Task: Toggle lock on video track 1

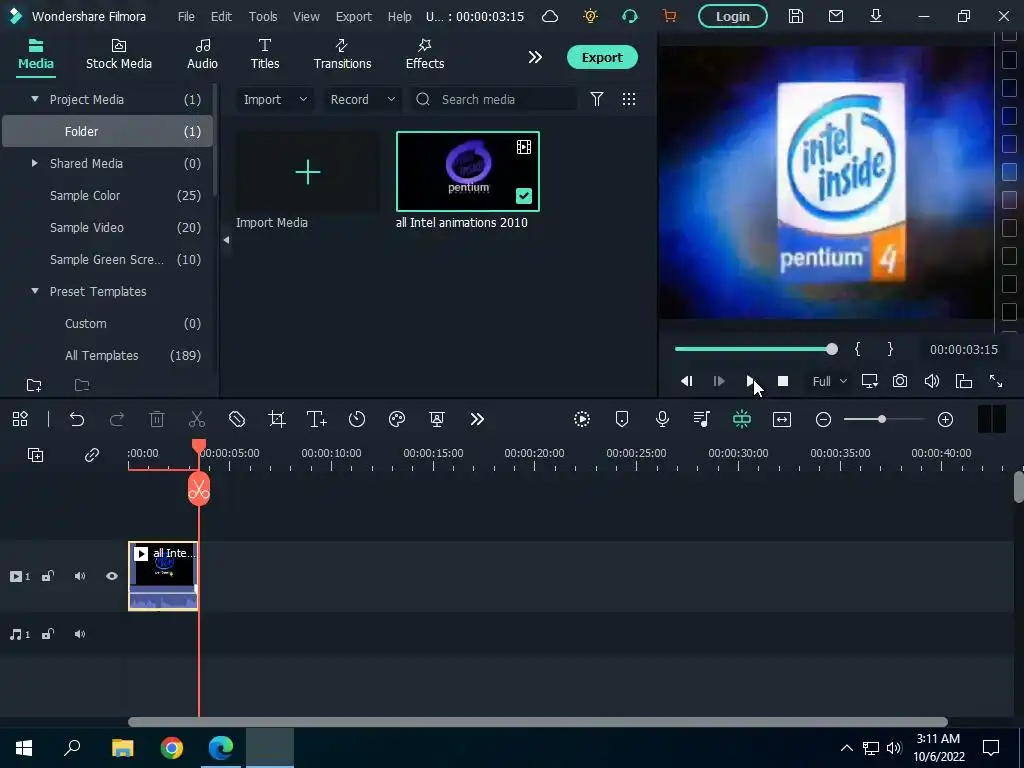Action: click(48, 576)
